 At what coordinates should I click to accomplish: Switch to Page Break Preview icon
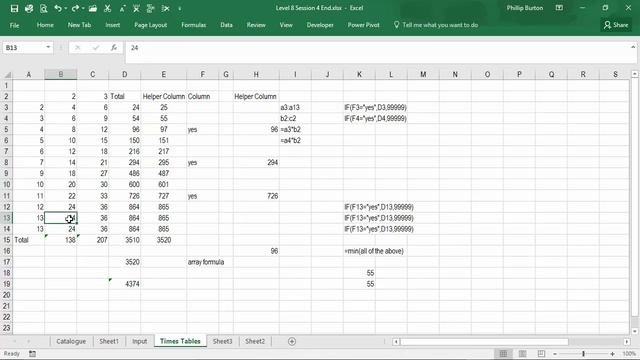[541, 354]
